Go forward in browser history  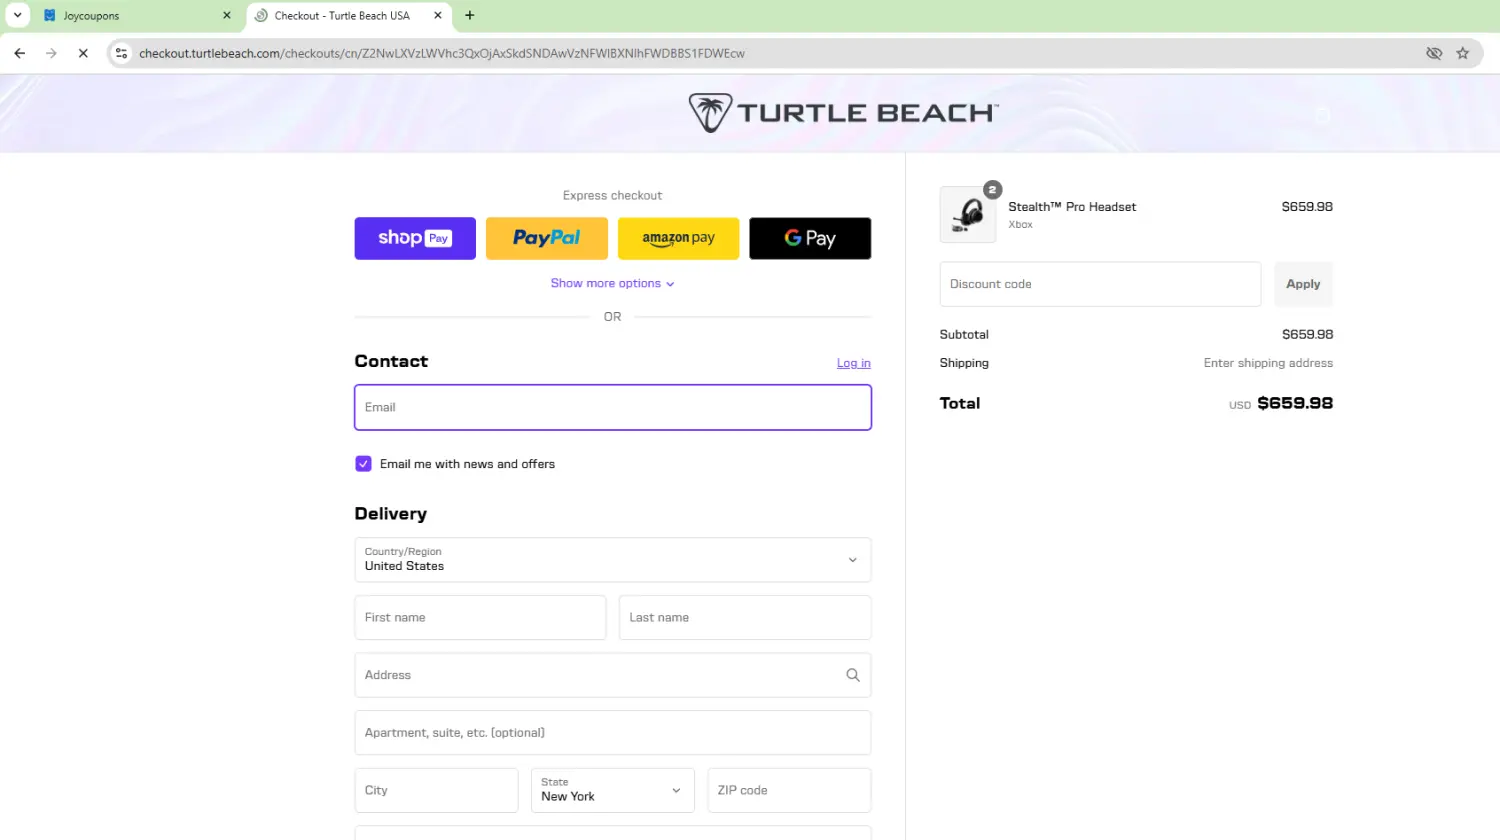(51, 53)
